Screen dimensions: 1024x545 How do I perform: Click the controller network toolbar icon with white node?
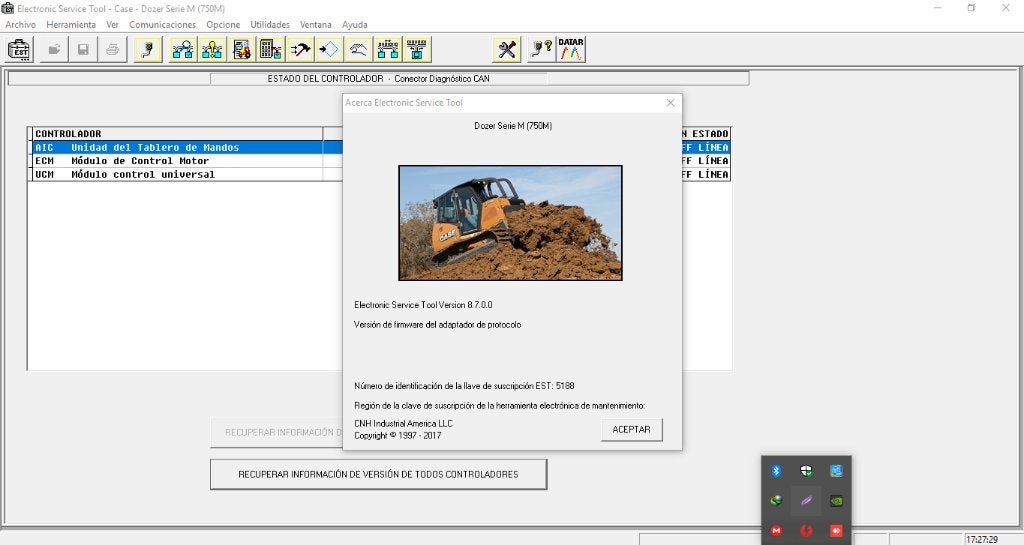coord(184,50)
